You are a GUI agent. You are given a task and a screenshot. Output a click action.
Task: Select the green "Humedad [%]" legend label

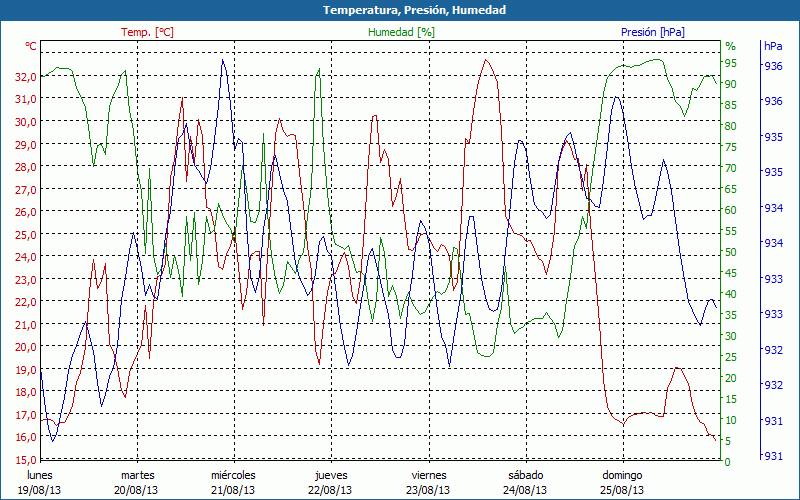pyautogui.click(x=402, y=32)
